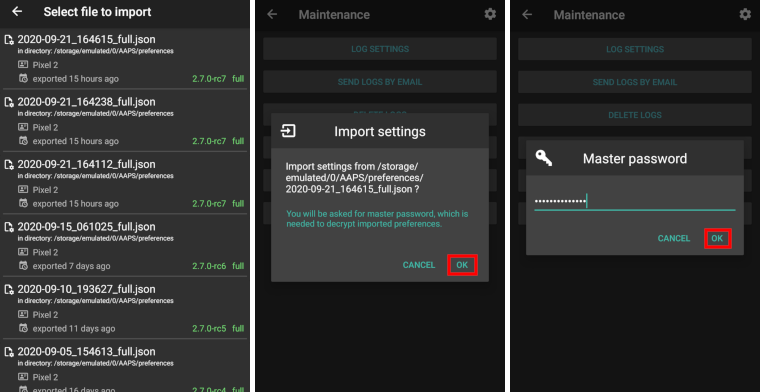The image size is (760, 392).
Task: Click file icon of 2020-09-05_154613_full.json
Action: tap(9, 352)
